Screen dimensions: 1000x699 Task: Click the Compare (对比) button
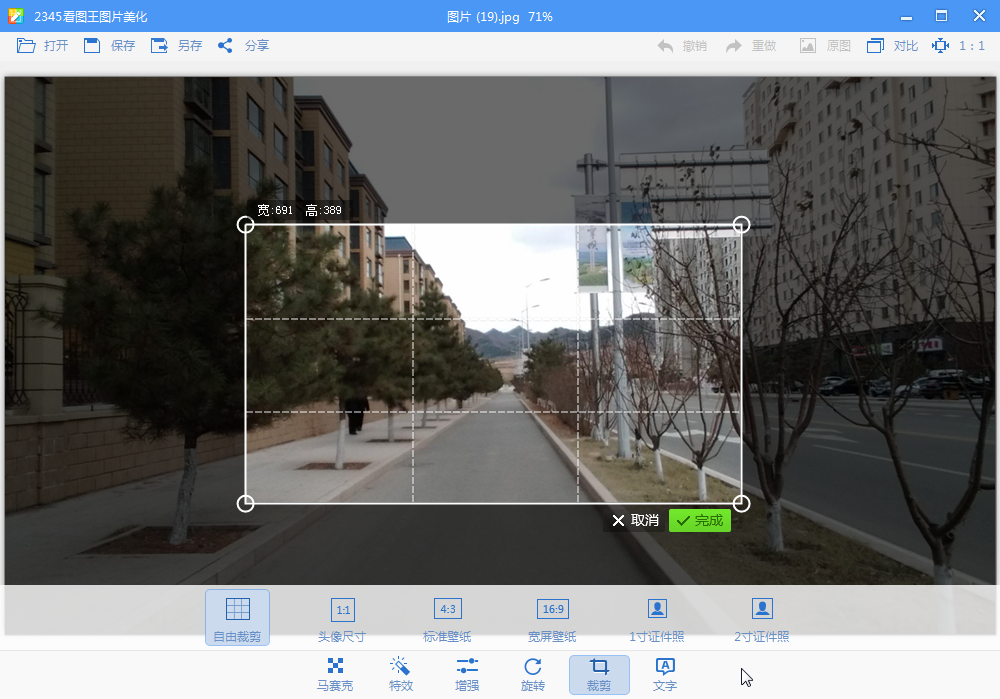point(892,46)
